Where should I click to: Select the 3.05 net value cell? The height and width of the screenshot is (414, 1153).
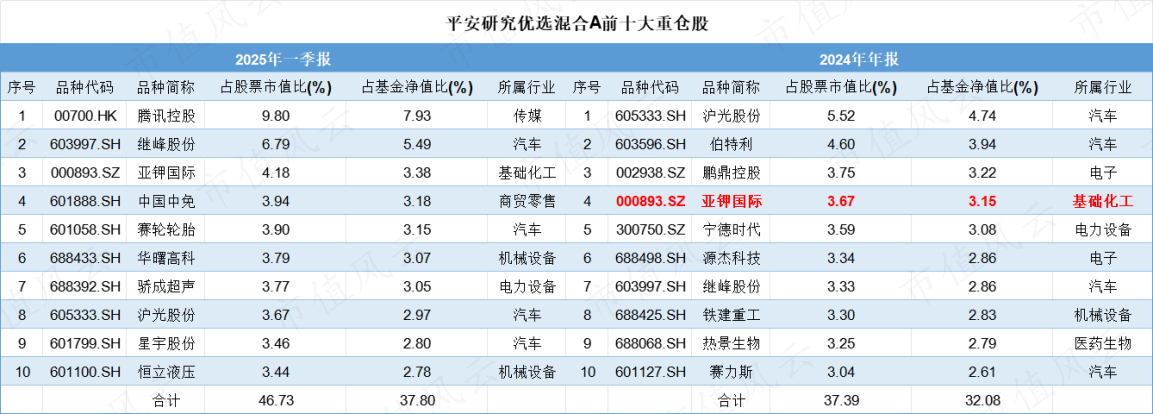click(418, 287)
